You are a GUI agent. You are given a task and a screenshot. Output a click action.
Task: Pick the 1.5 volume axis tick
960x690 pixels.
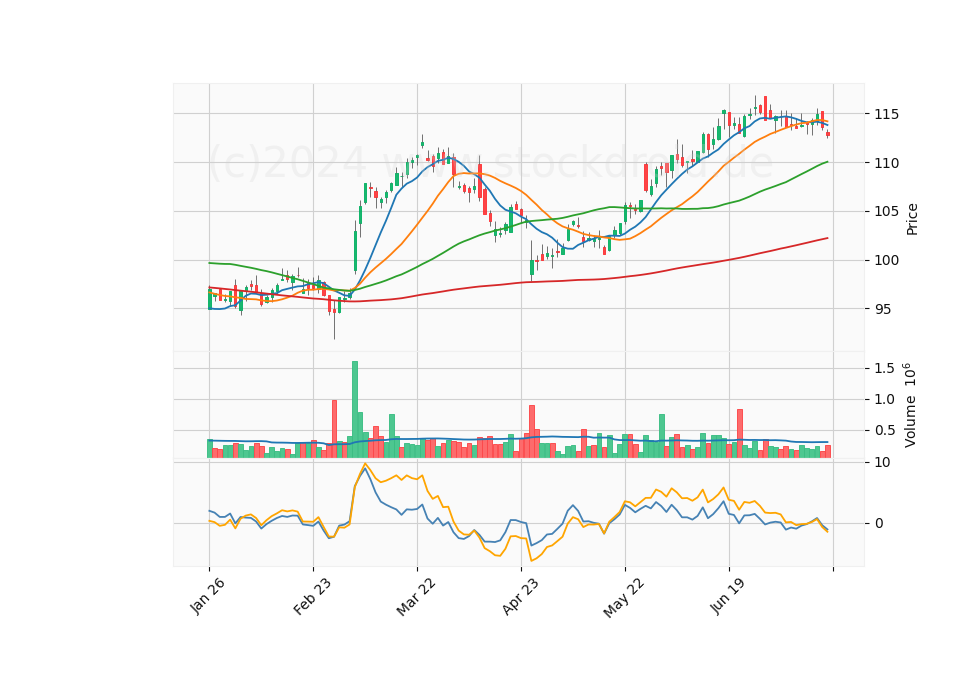885,368
